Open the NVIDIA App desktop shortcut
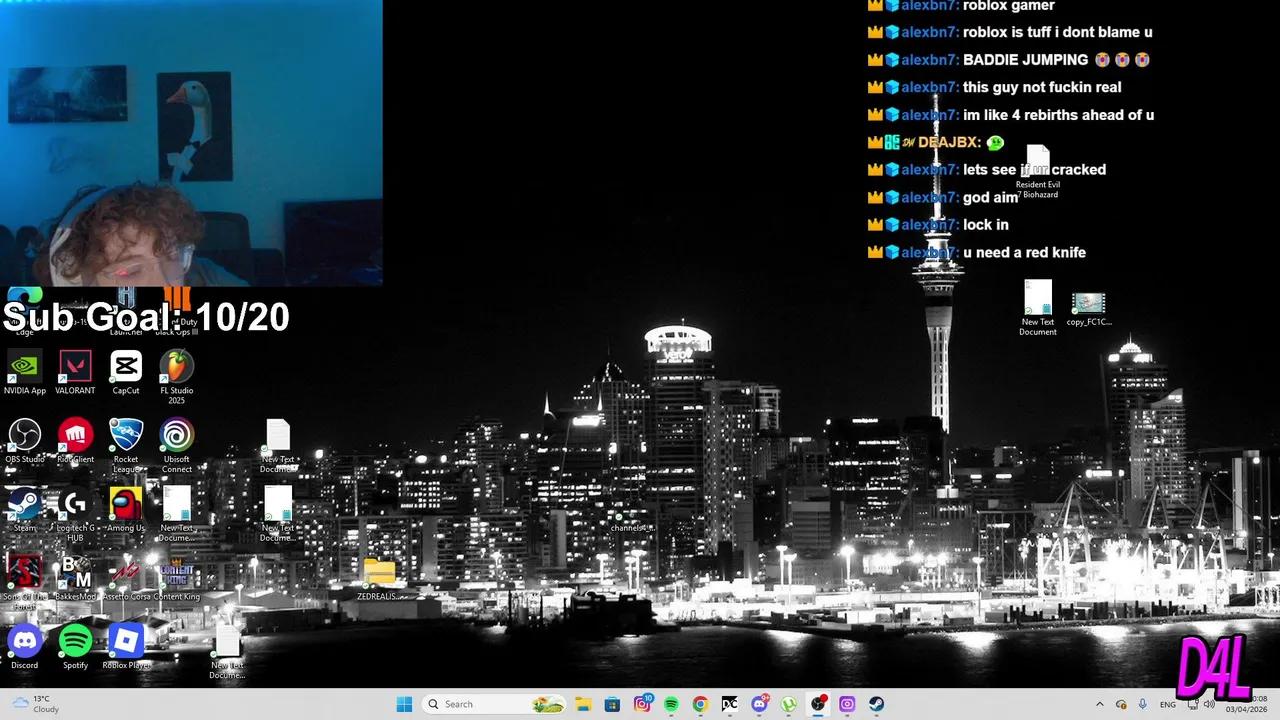 tap(24, 368)
